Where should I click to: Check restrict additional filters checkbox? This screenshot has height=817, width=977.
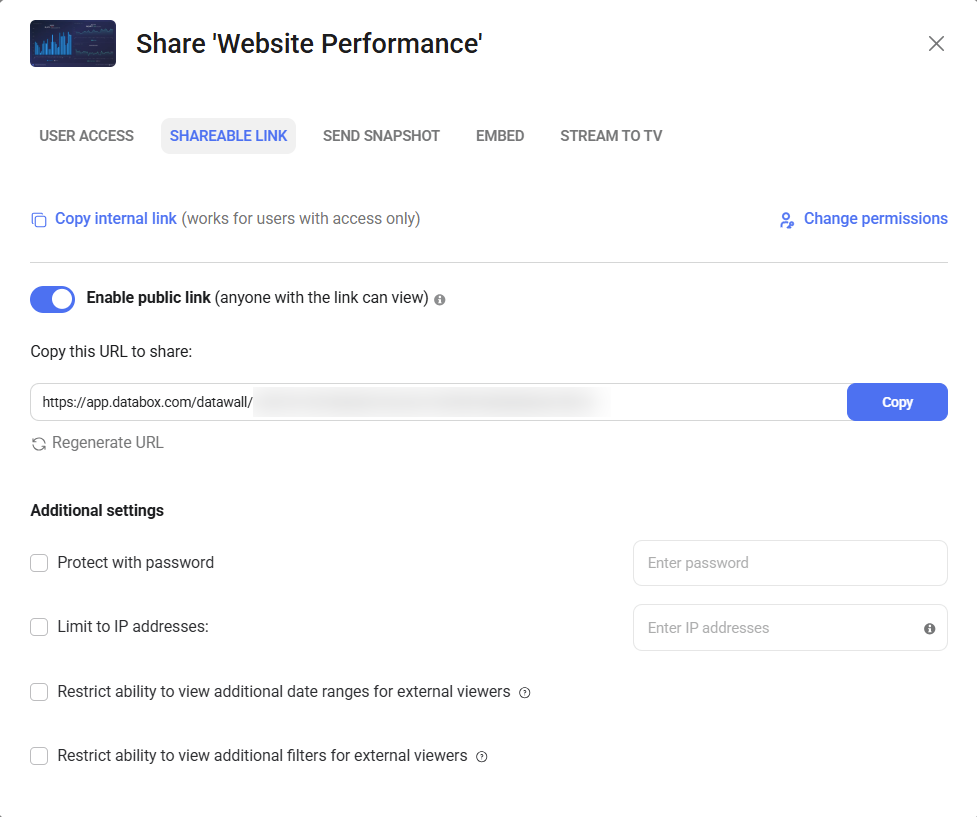[x=39, y=756]
